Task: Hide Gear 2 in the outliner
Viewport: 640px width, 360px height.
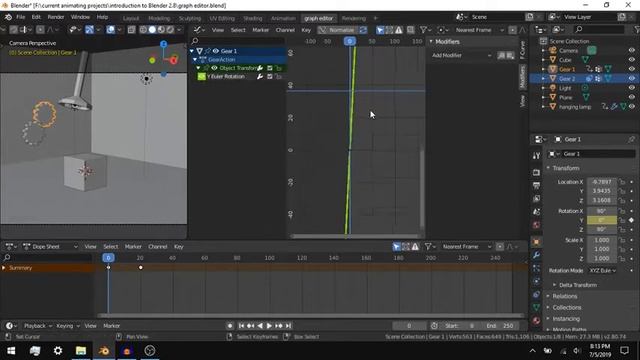Action: [632, 78]
